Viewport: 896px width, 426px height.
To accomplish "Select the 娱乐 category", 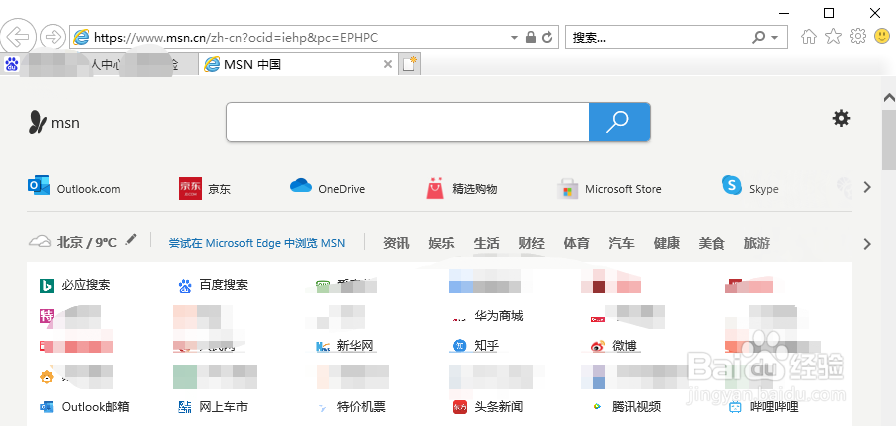I will tap(441, 243).
